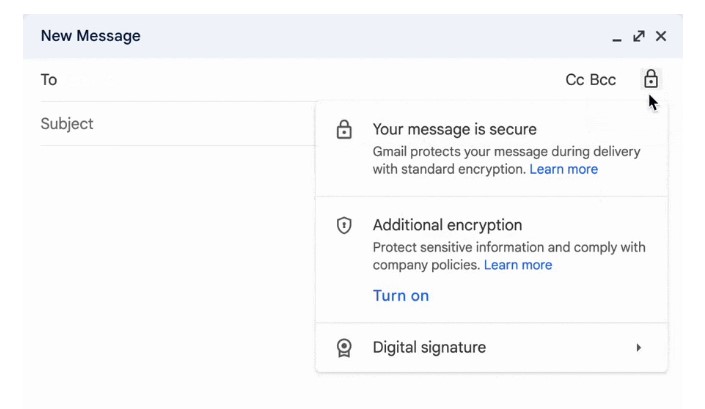This screenshot has height=409, width=705.
Task: Minimize the New Message compose window
Action: (x=617, y=37)
